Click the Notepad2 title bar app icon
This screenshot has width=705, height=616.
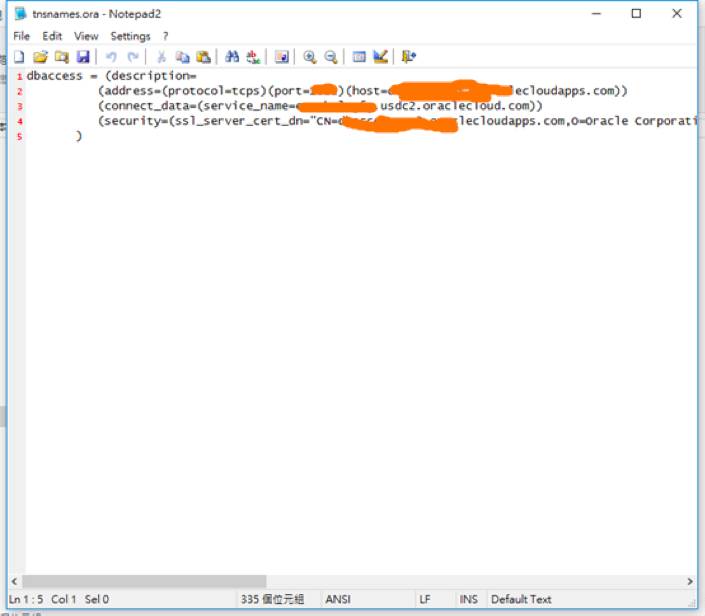(x=20, y=13)
